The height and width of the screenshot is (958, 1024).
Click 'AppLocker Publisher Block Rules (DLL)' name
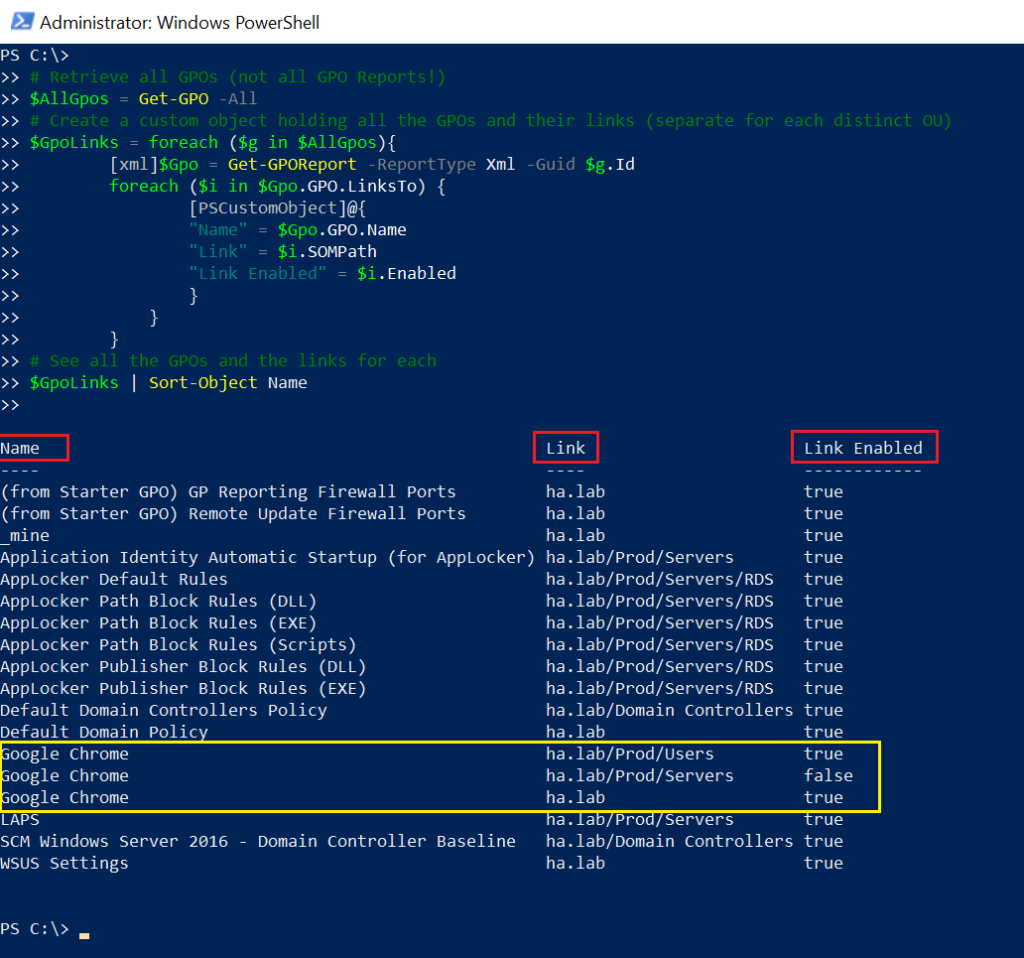click(x=183, y=667)
